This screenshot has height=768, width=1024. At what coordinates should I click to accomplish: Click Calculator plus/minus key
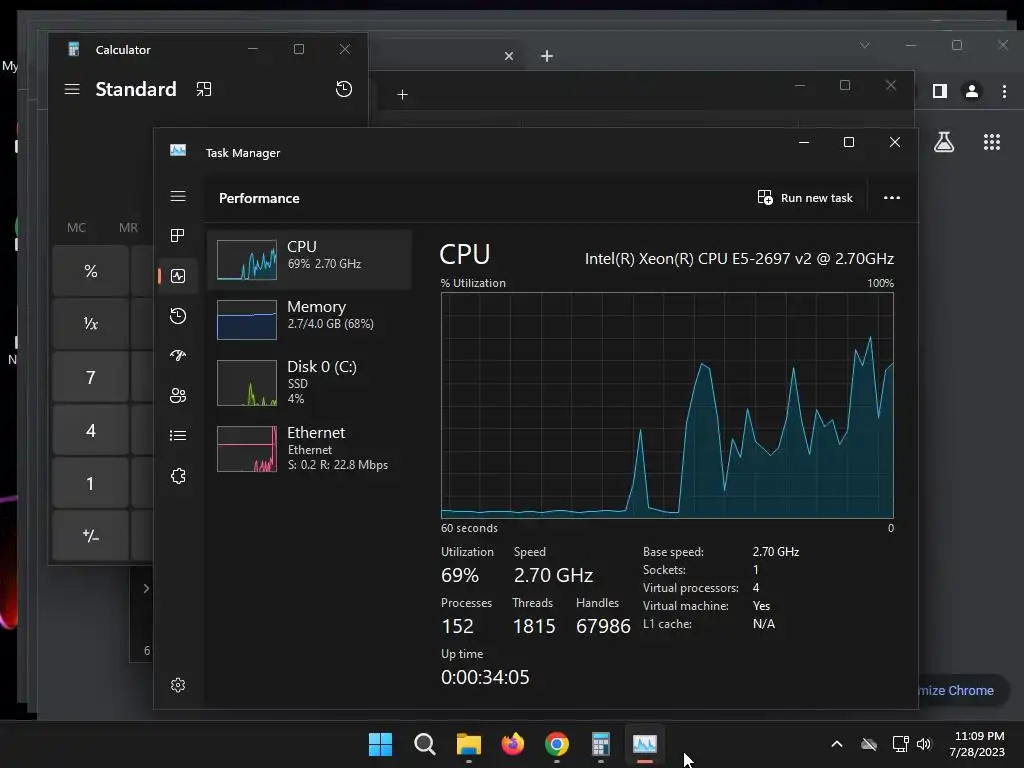91,536
